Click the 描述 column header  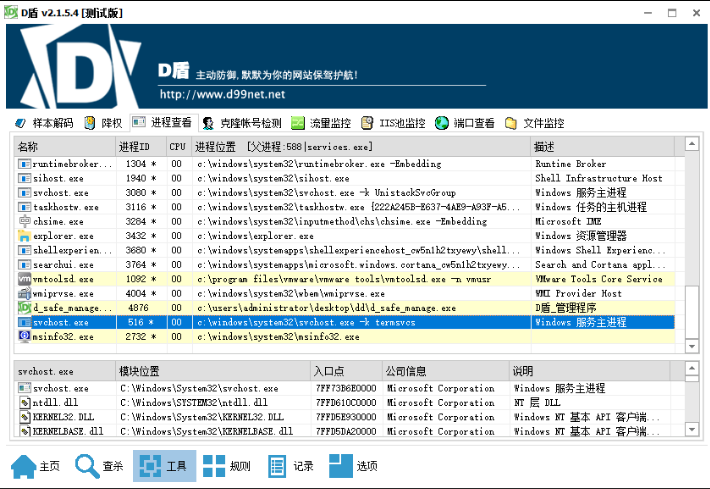(602, 147)
